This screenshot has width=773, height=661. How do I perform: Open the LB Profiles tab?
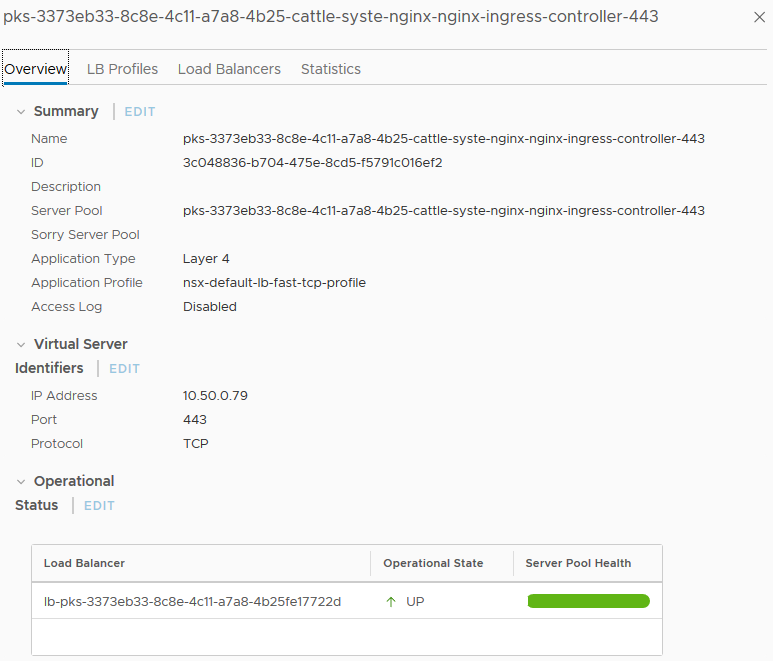[122, 69]
